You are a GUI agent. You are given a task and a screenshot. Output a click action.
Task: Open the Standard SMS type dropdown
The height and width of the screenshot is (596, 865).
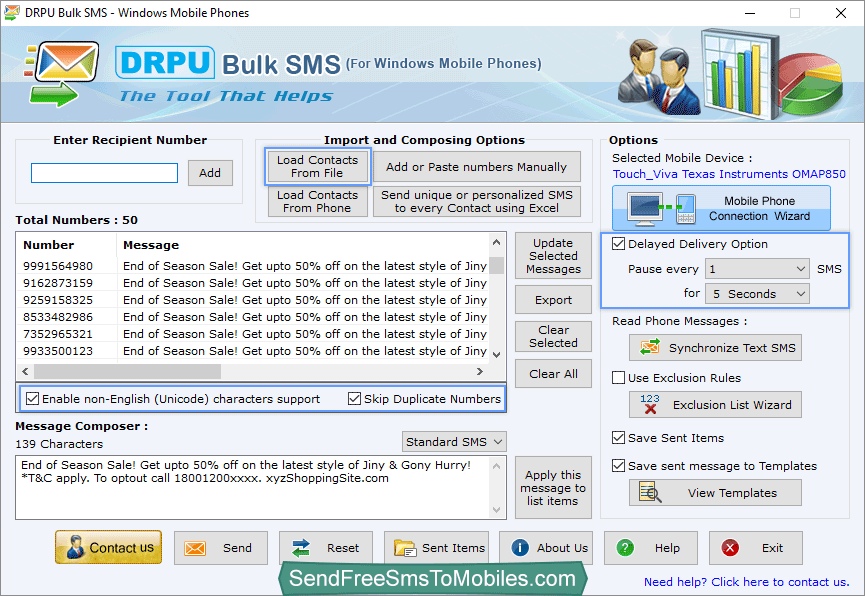pos(453,441)
